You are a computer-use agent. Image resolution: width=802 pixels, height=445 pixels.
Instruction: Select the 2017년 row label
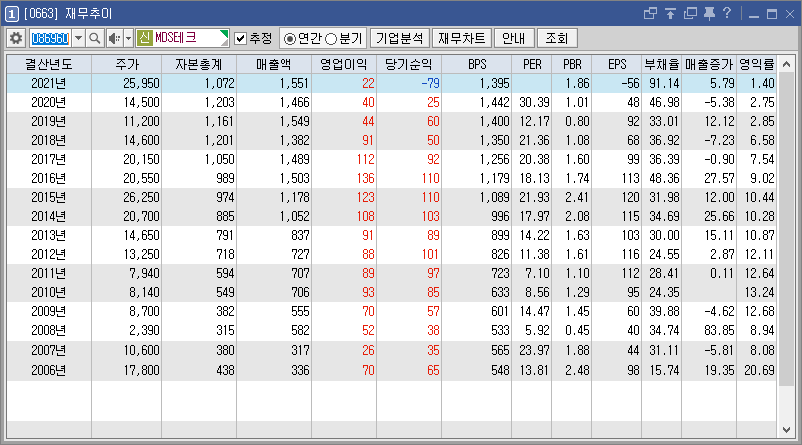(x=49, y=159)
